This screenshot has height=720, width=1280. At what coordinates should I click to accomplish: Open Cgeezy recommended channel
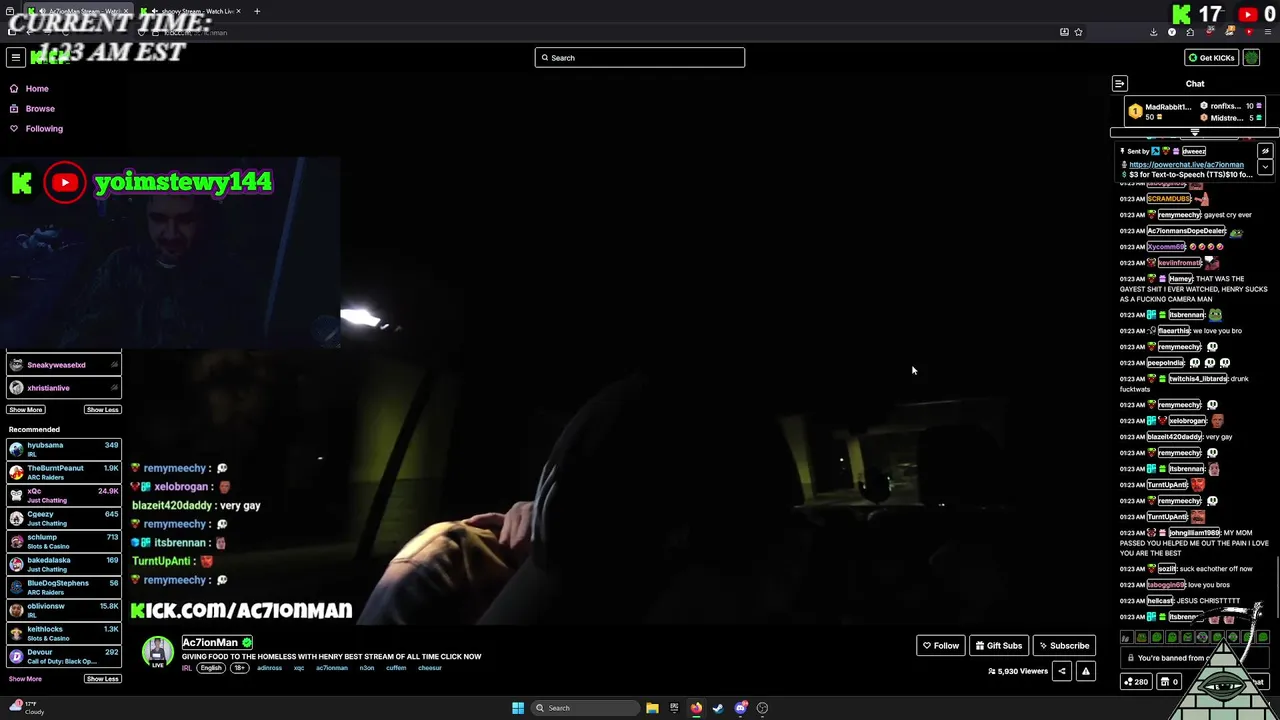click(64, 518)
